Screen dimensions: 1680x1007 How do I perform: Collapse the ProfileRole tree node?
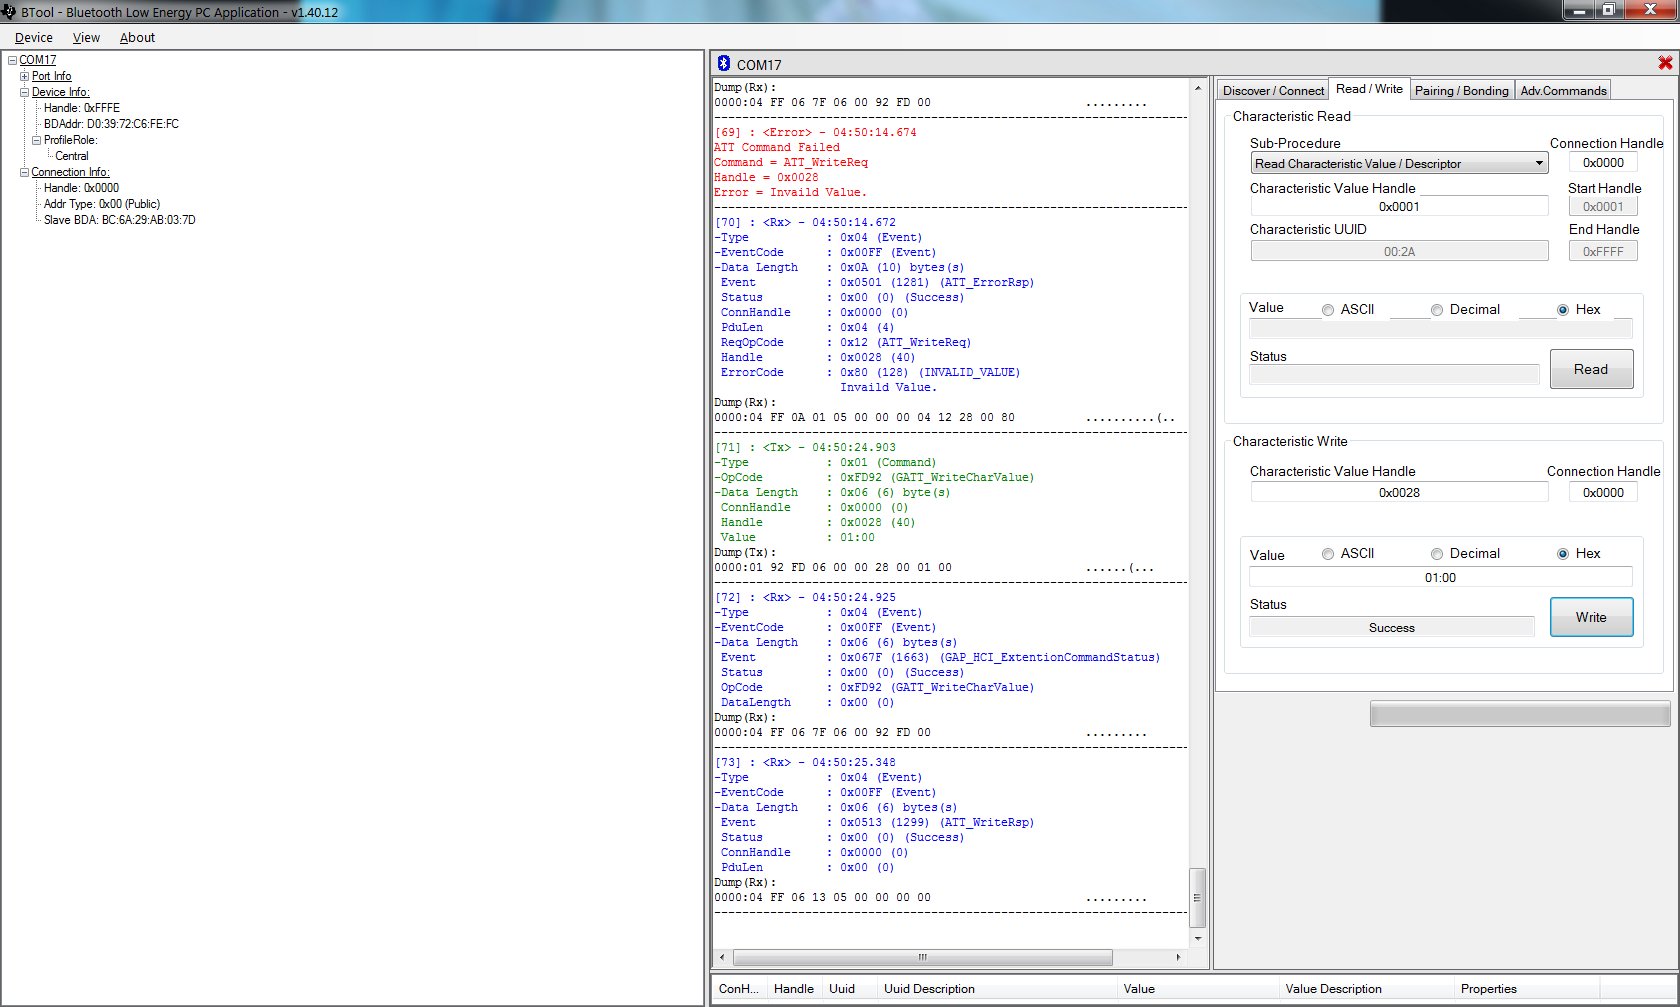tap(36, 140)
